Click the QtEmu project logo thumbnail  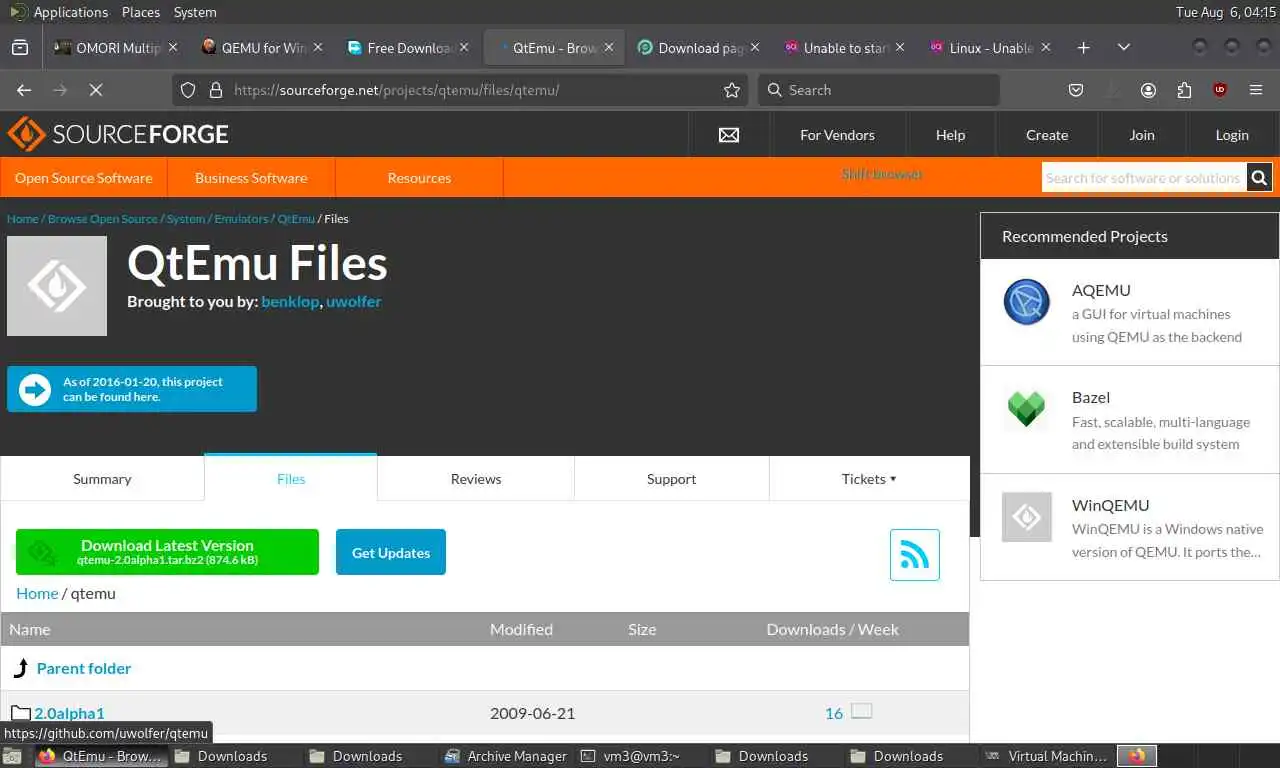tap(57, 286)
